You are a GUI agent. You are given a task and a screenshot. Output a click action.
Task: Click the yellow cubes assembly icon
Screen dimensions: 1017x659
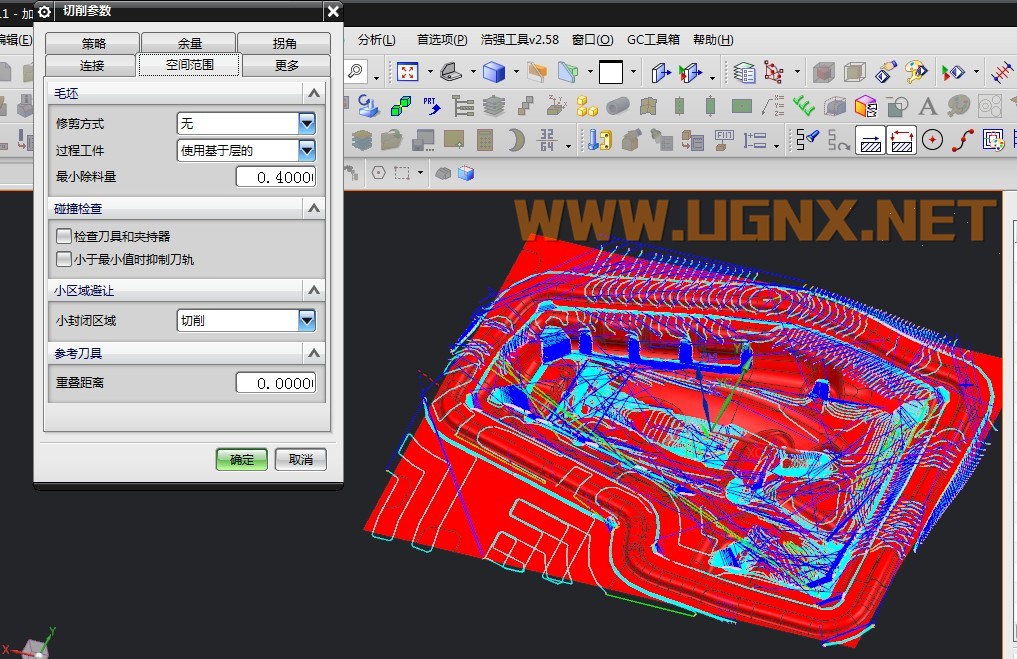tap(586, 106)
